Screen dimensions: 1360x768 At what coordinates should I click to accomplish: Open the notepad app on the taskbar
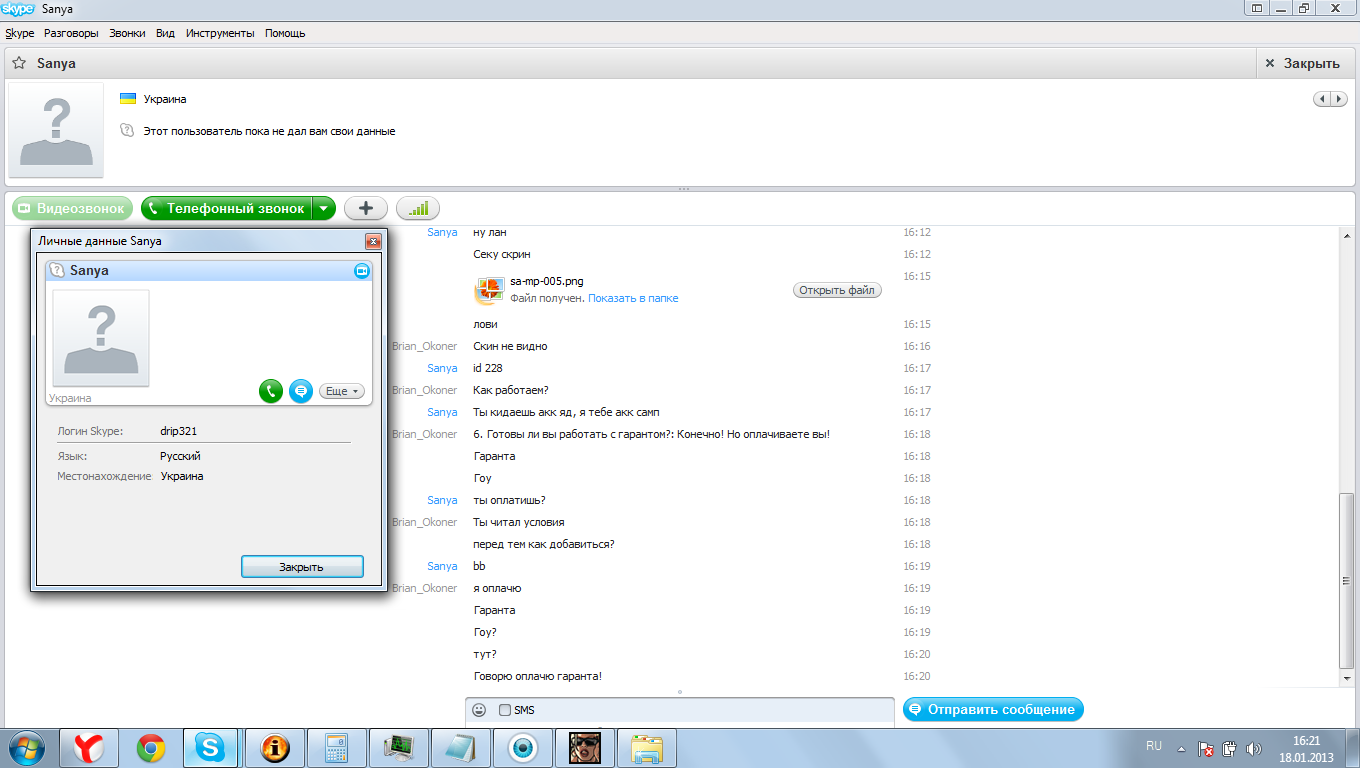[459, 748]
